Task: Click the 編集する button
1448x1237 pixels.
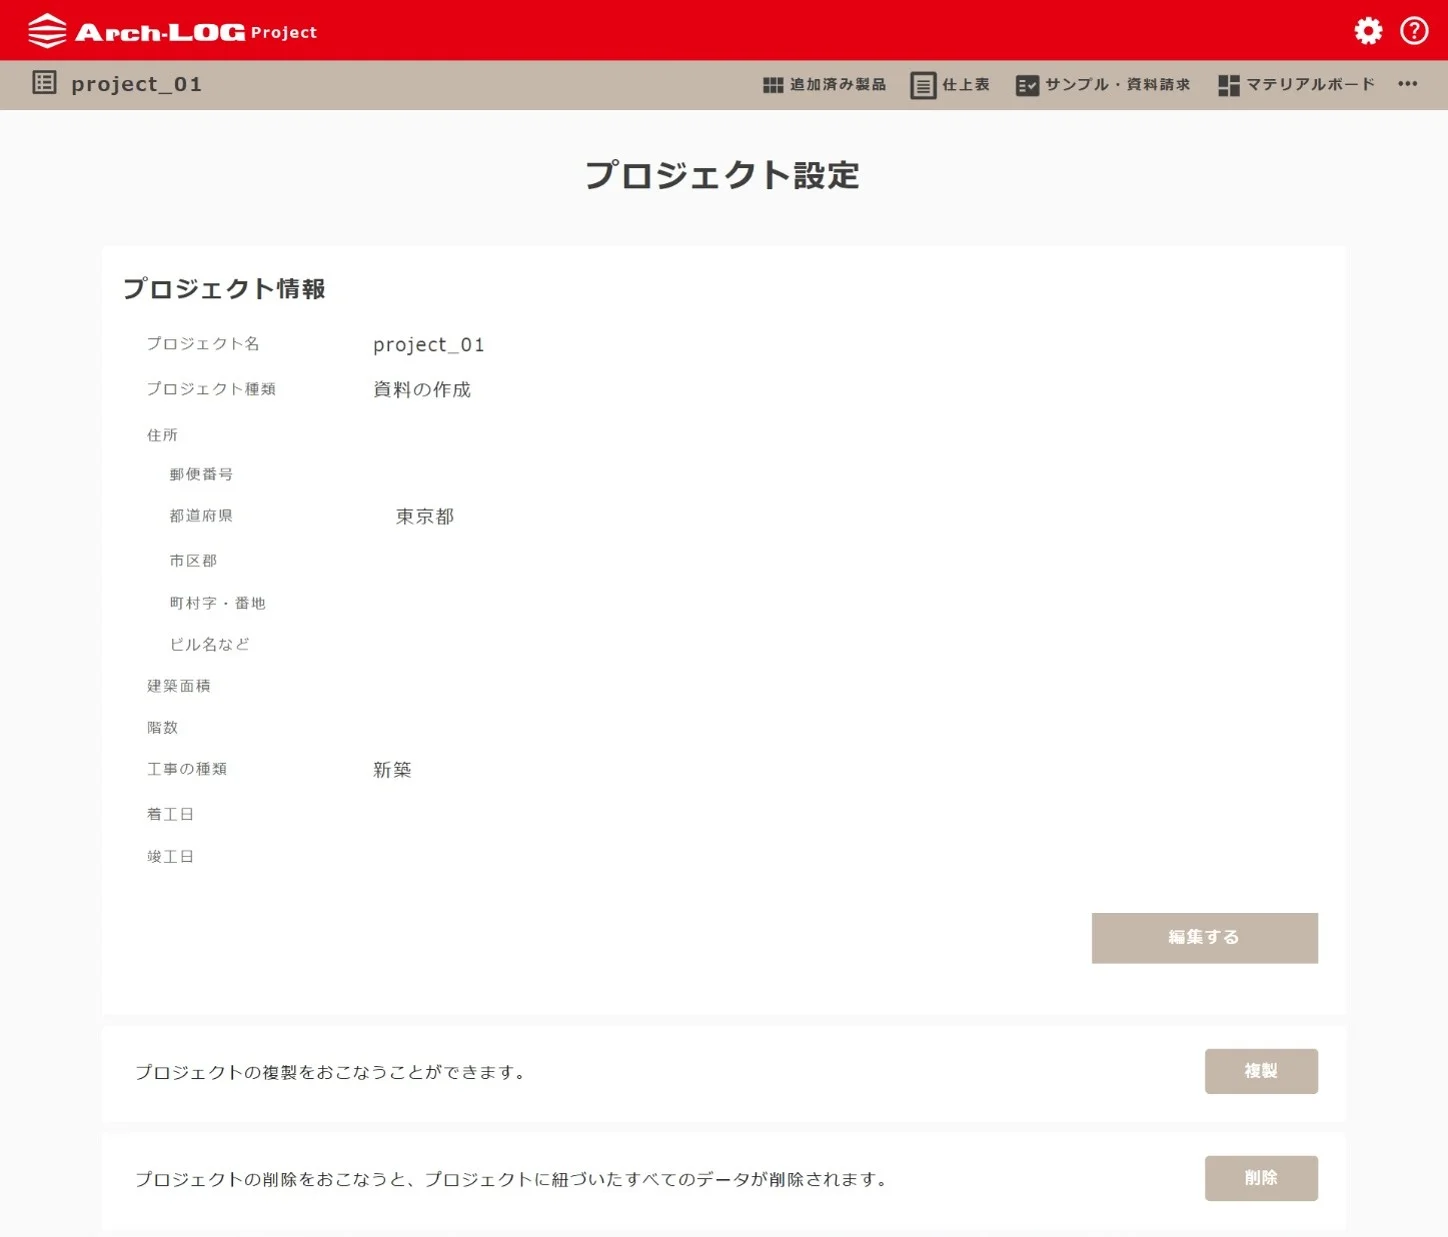Action: [1204, 938]
